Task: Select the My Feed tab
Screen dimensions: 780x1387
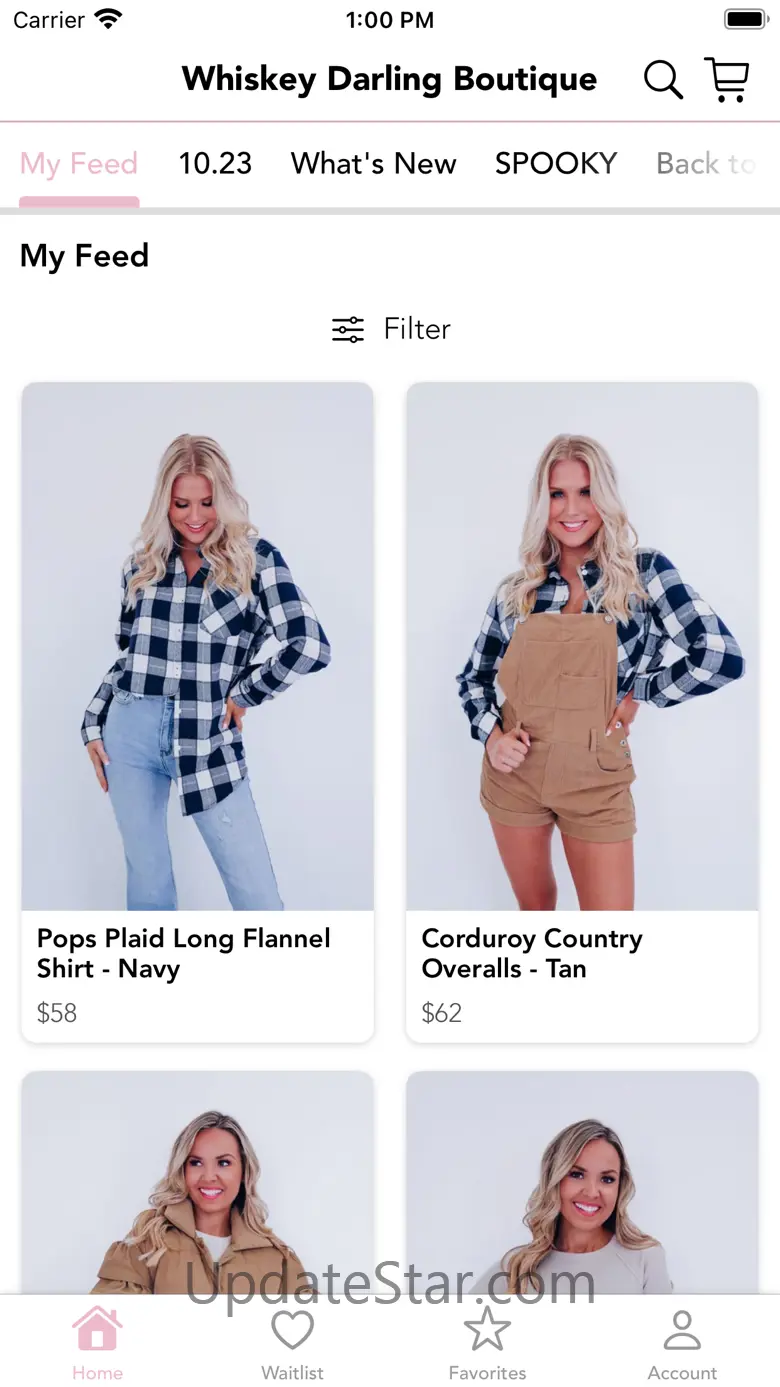Action: [x=79, y=164]
